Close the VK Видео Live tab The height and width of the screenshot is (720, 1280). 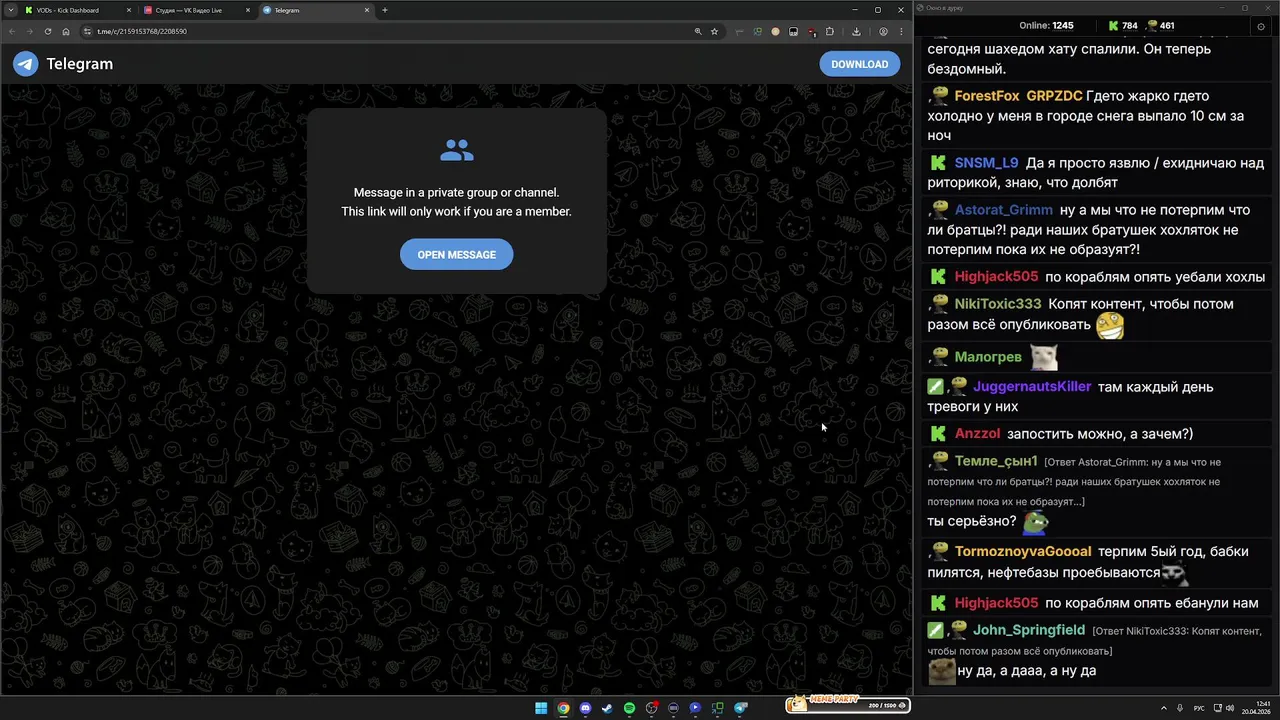[x=247, y=10]
